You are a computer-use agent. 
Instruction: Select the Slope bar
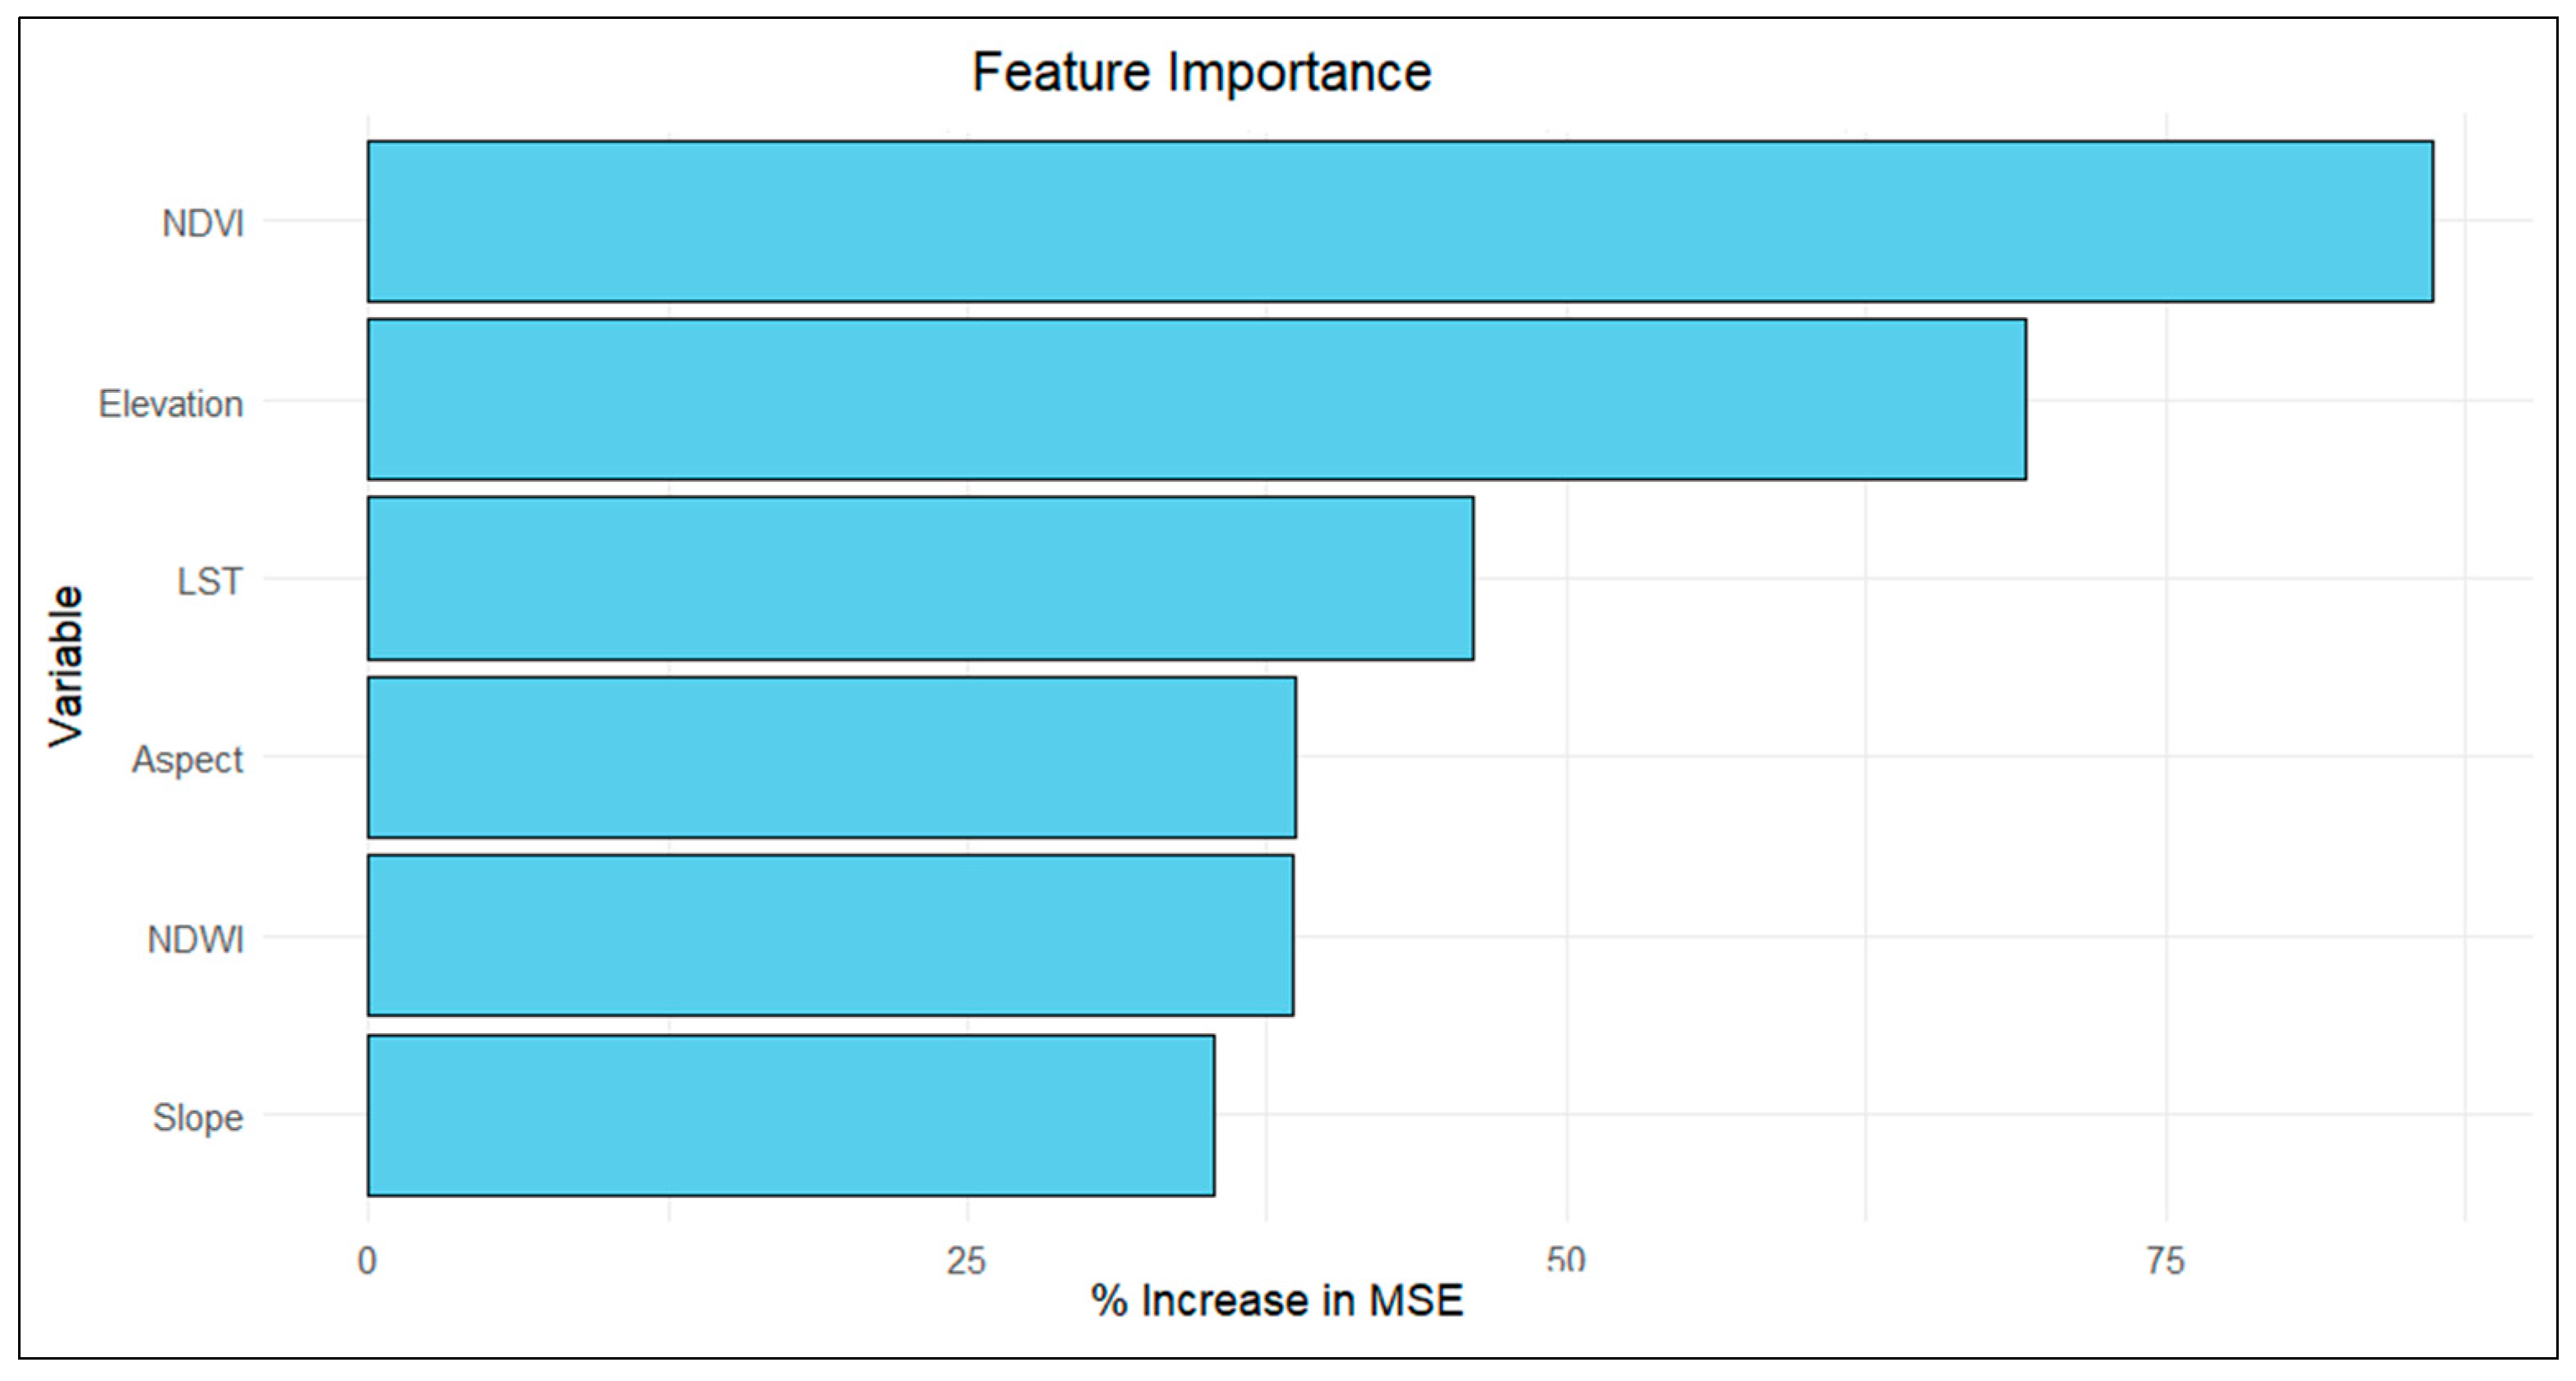pos(791,1115)
